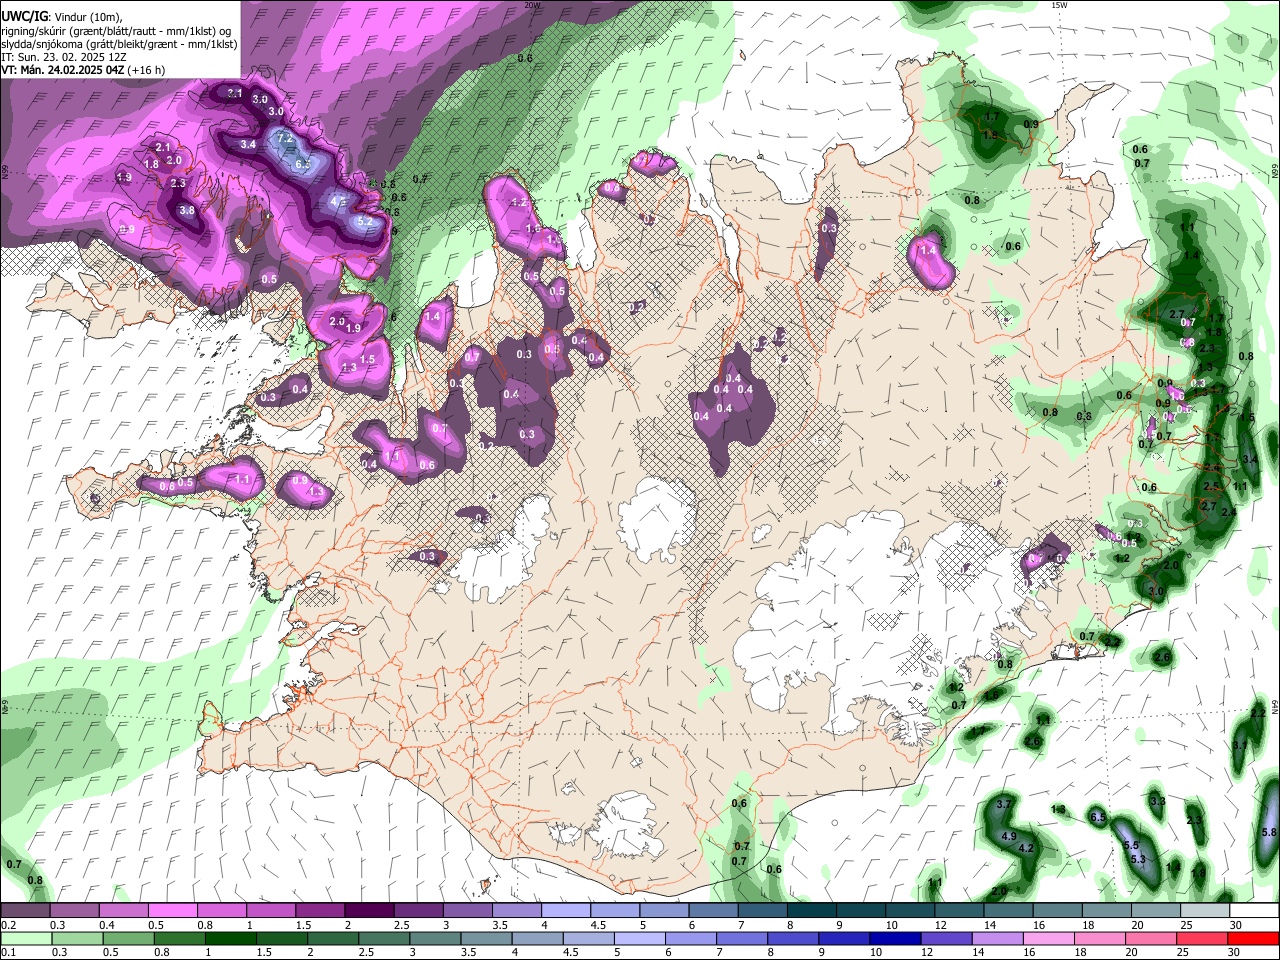
Task: Click the 3.8 snowfall value in the northwest
Action: coord(187,211)
